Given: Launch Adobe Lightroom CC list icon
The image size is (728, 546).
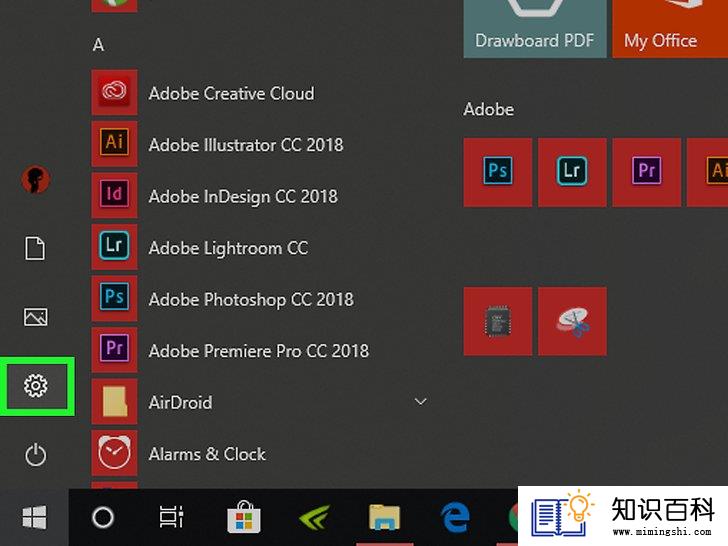Looking at the screenshot, I should click(114, 247).
